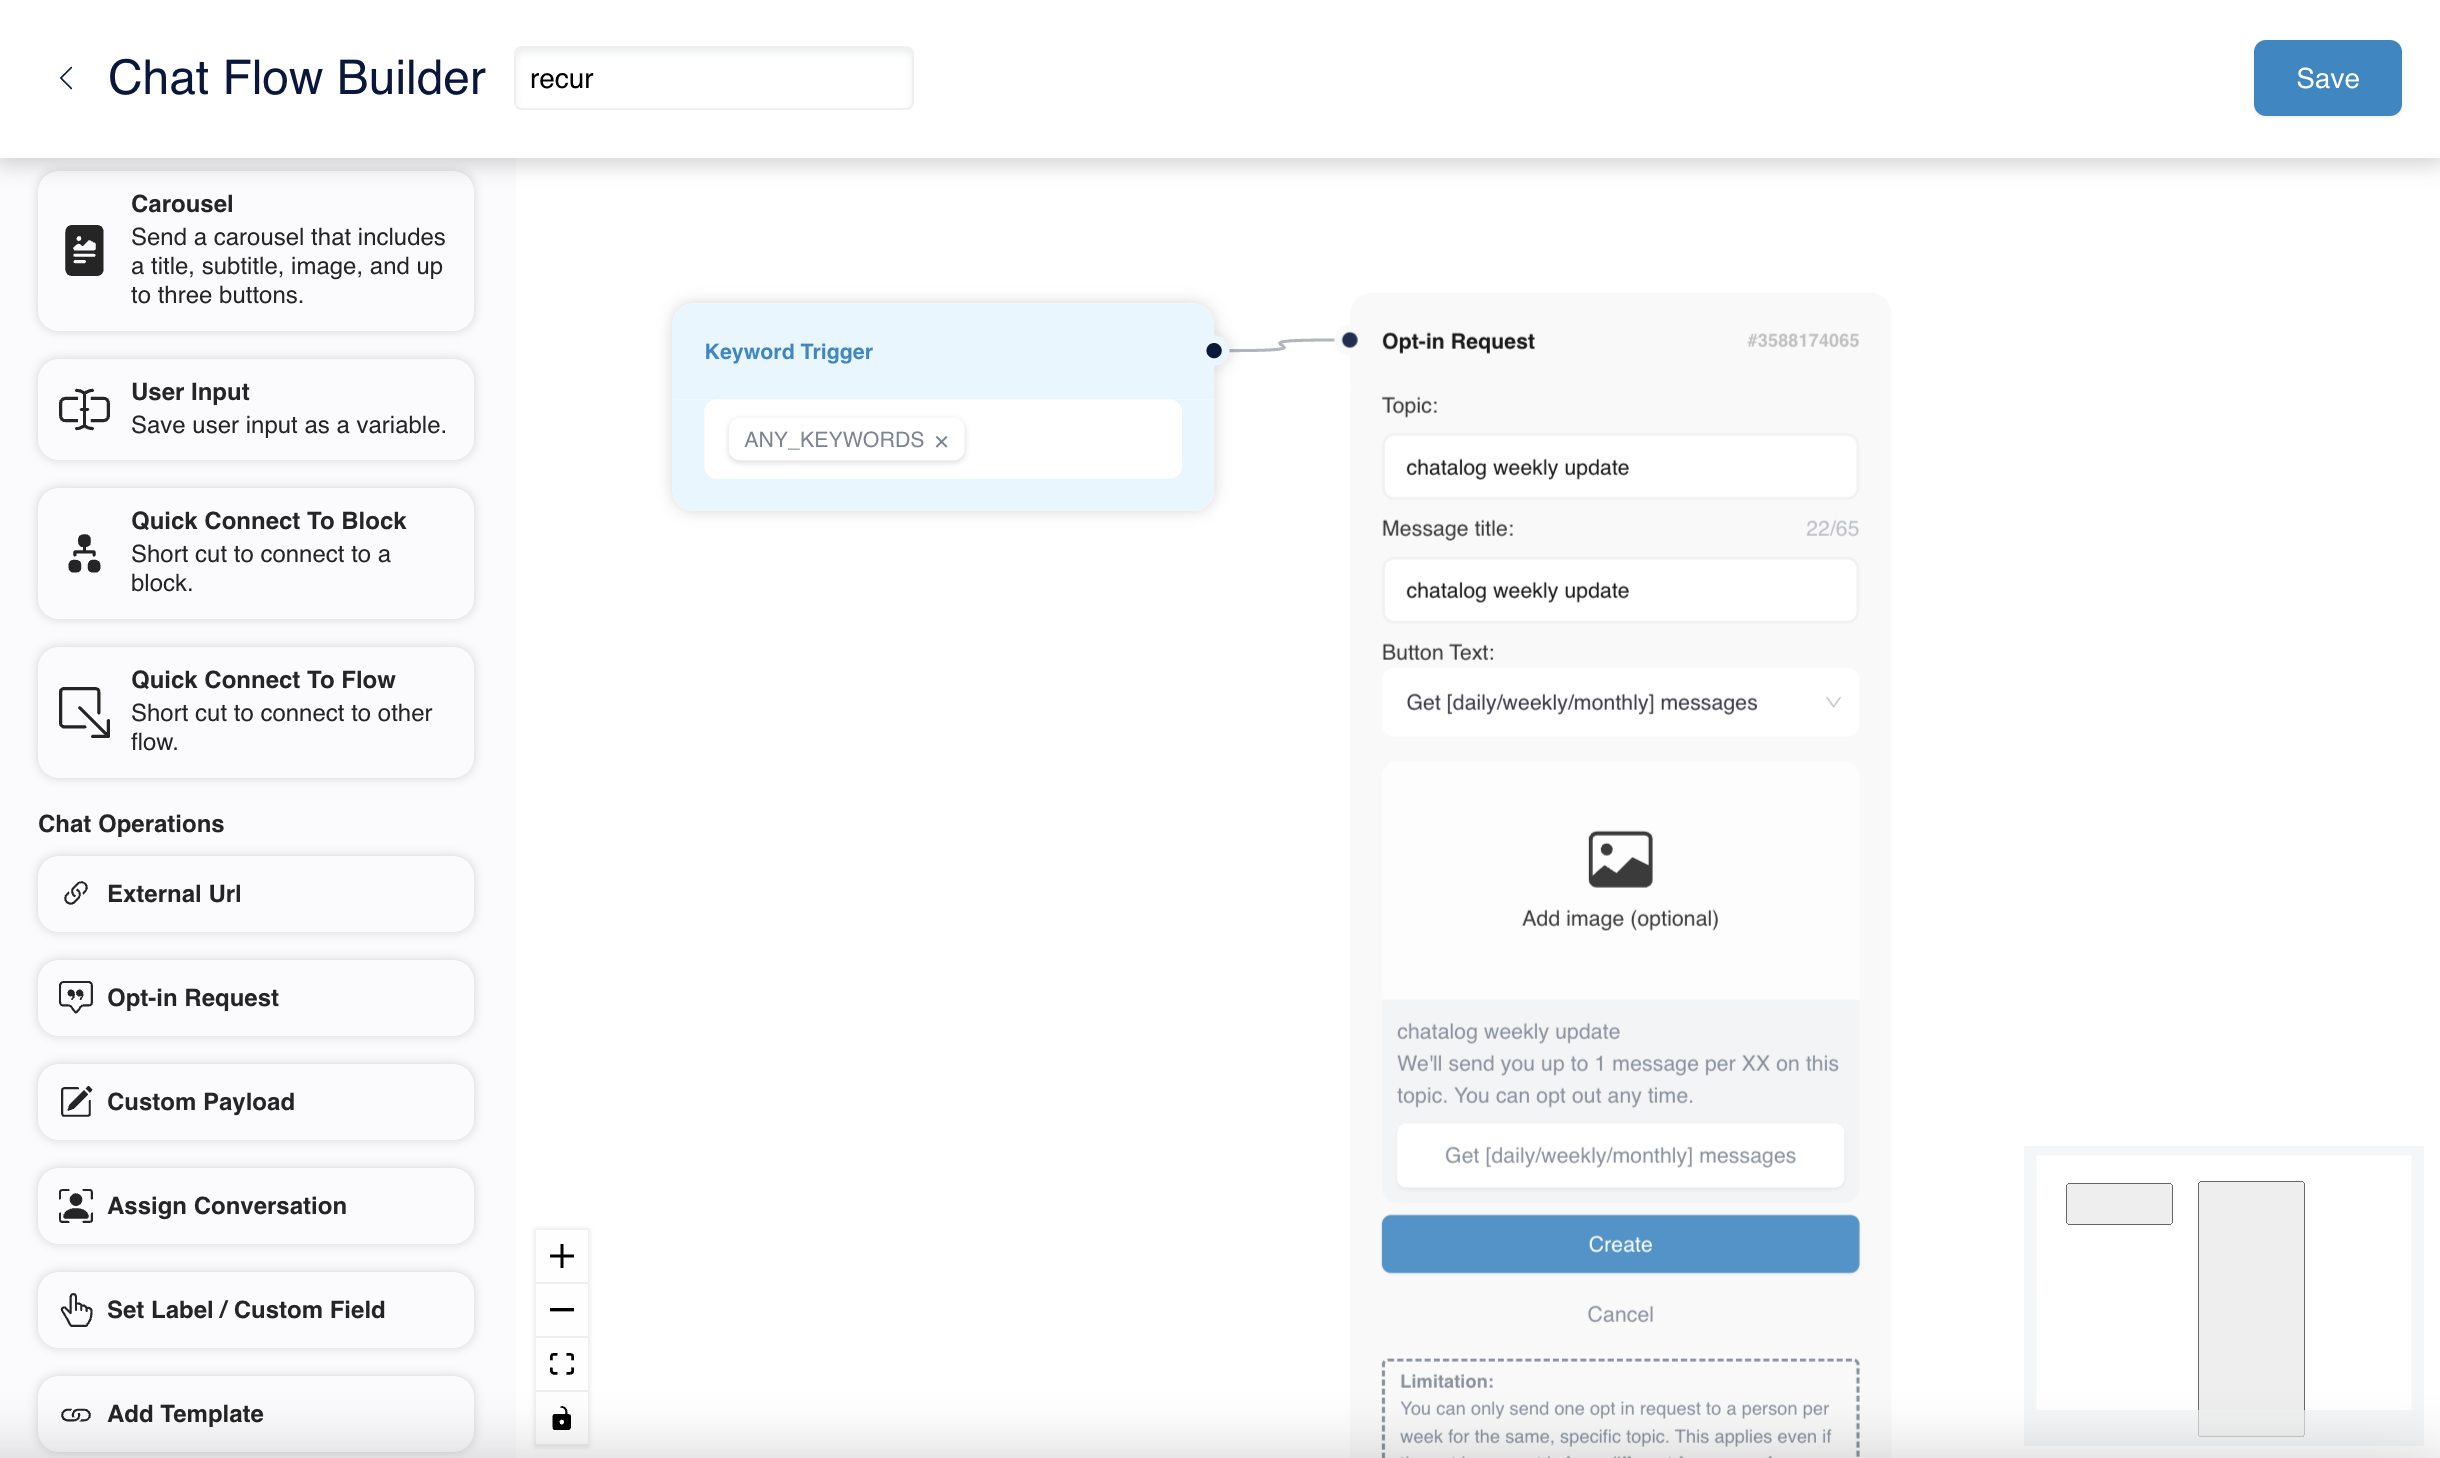Remove the ANY_KEYWORDS tag
The image size is (2440, 1458).
(x=941, y=441)
